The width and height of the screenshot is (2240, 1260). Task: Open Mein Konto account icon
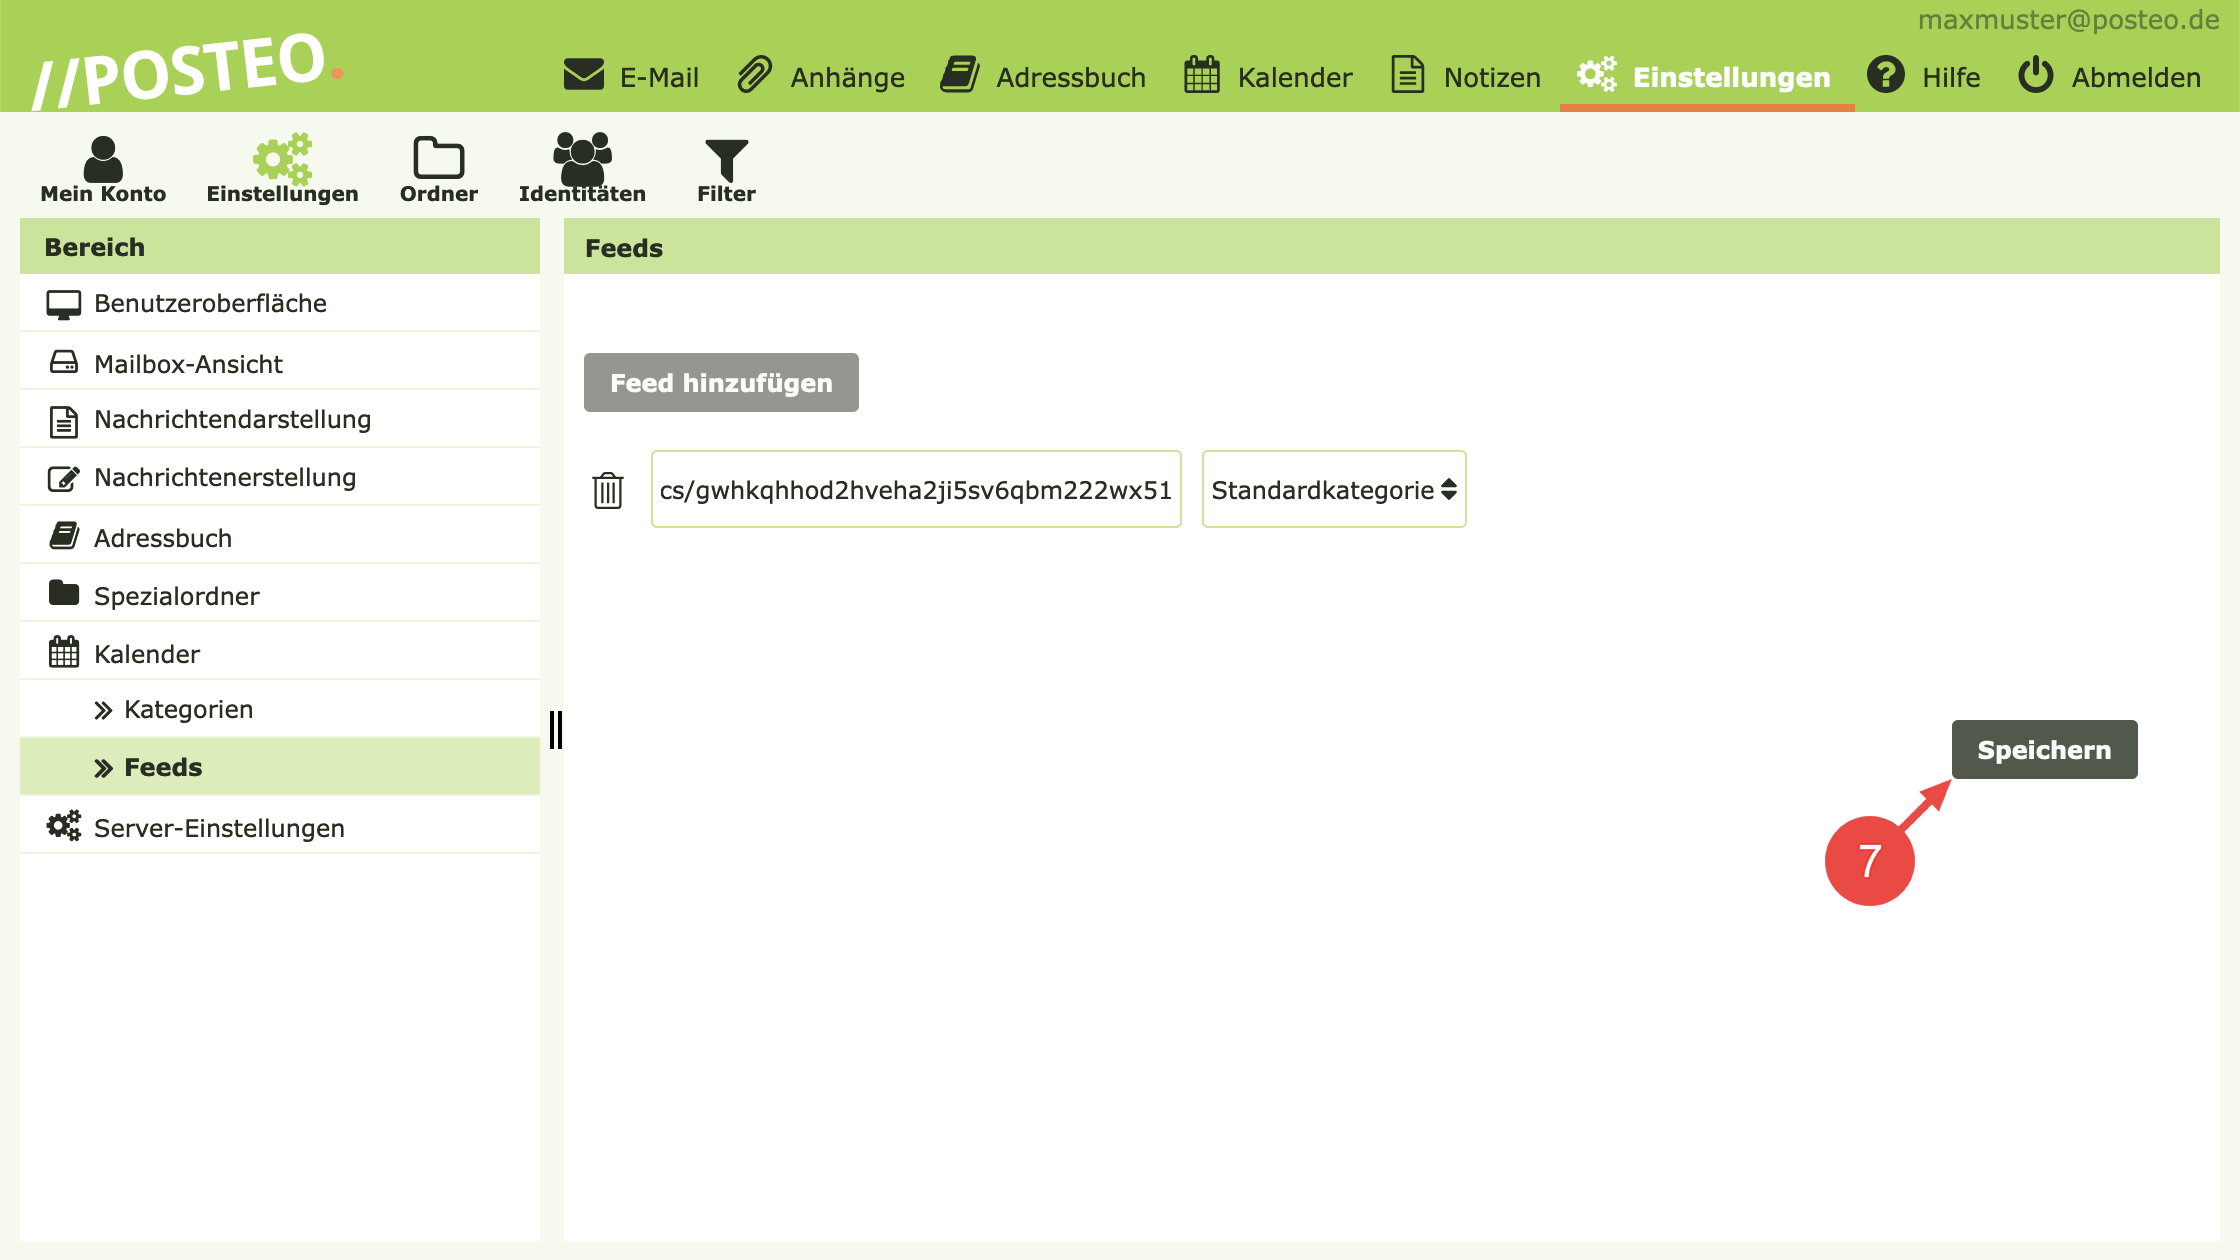[103, 160]
